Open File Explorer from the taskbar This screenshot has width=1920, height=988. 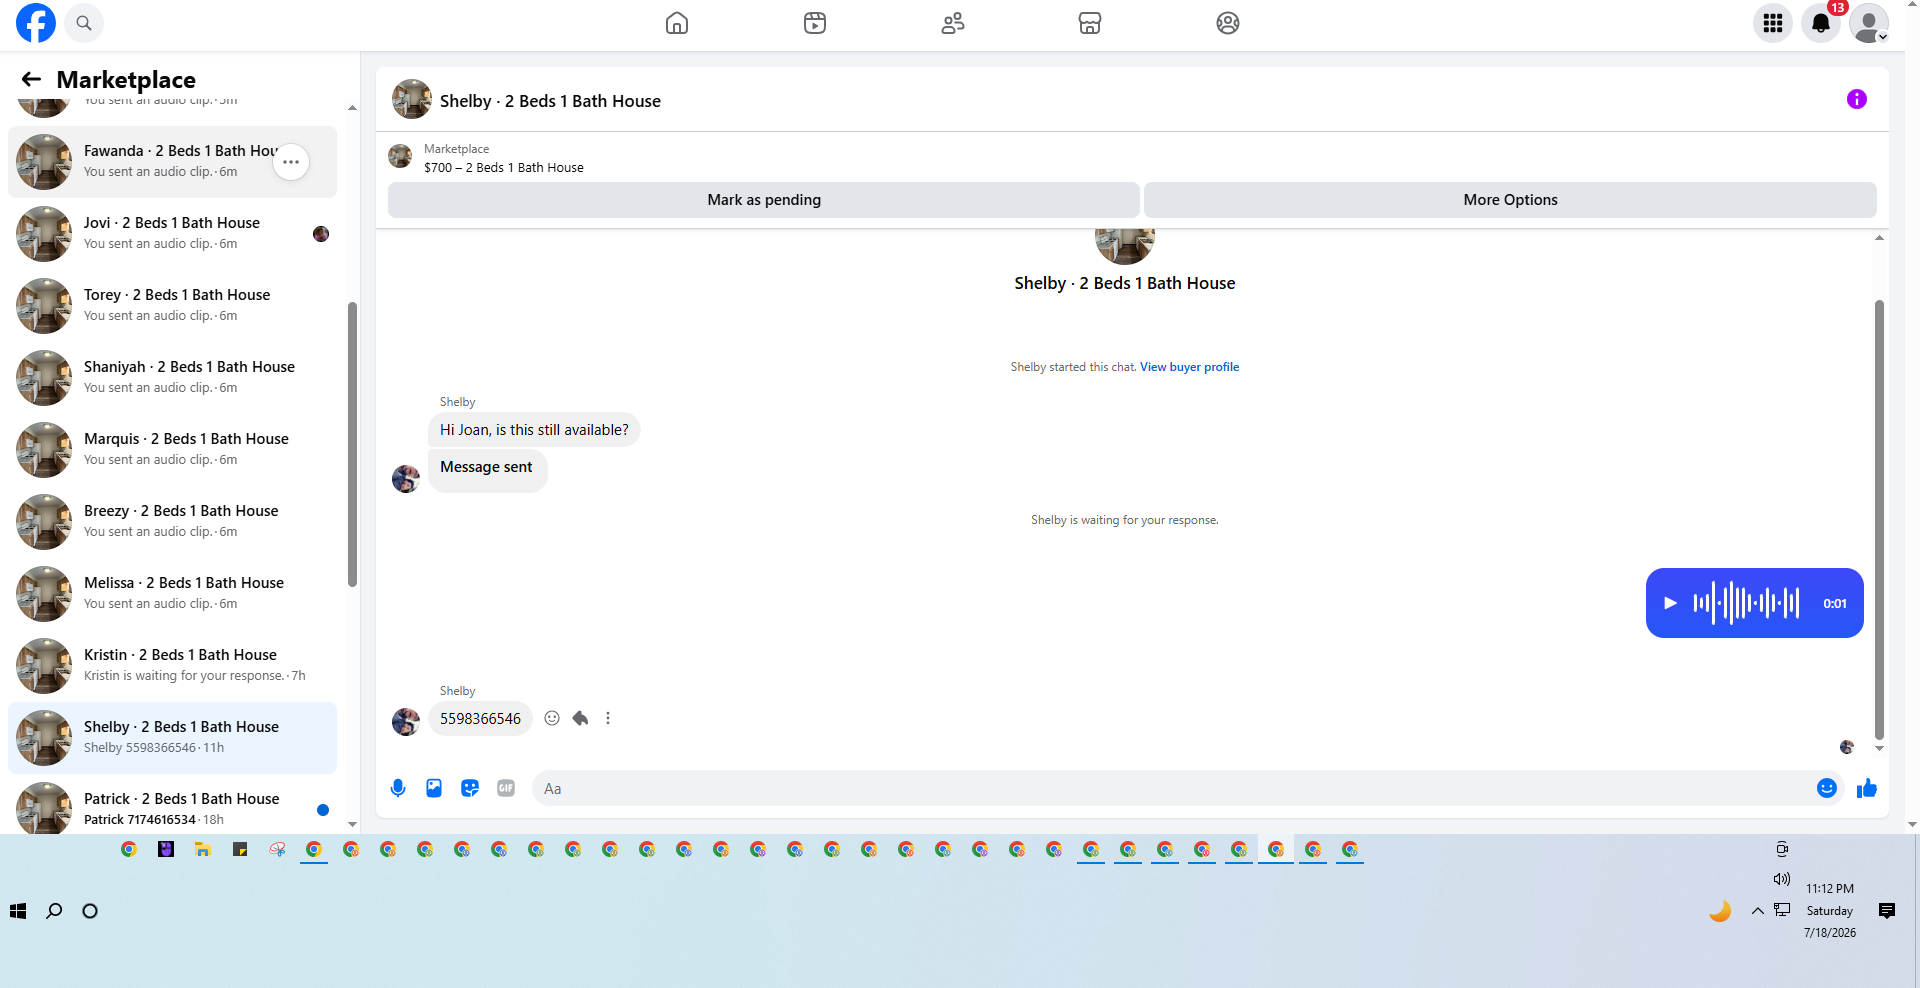(203, 849)
